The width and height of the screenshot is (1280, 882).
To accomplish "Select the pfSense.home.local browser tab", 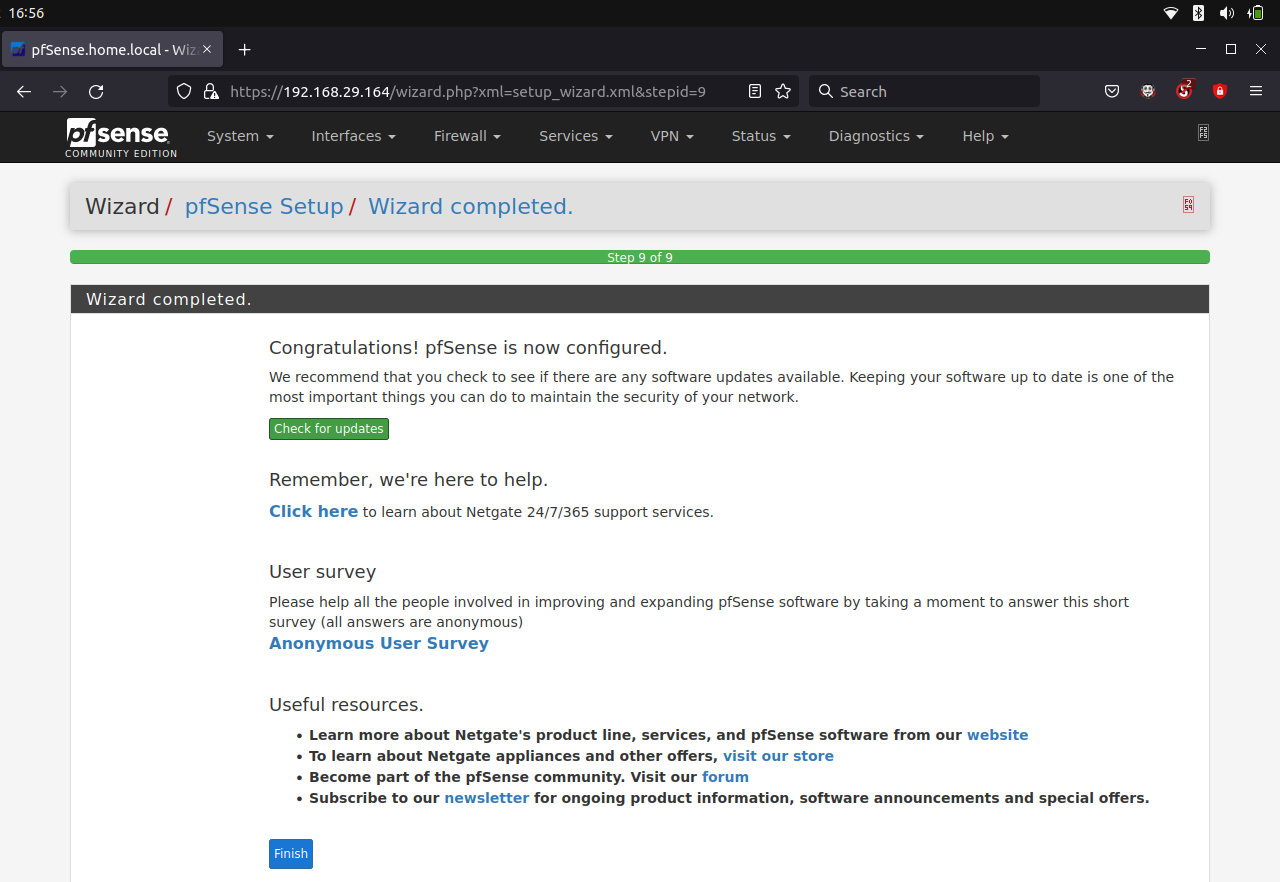I will coord(112,49).
